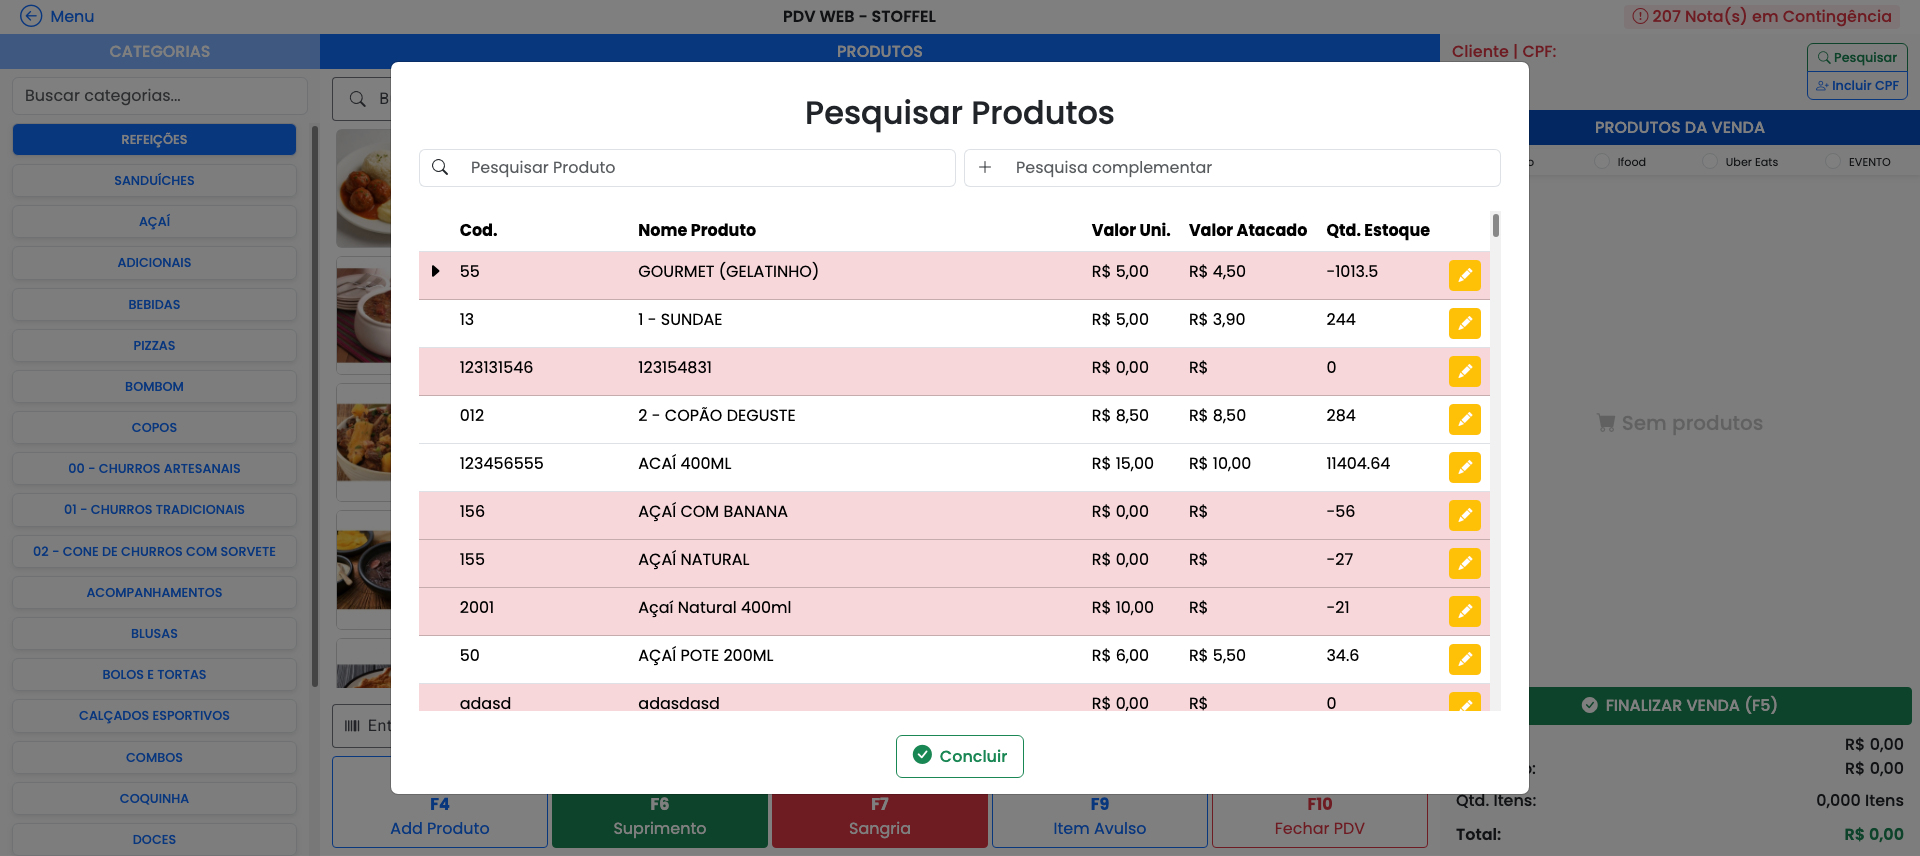This screenshot has height=856, width=1920.
Task: Edit the 1 - SUNDAE row pencil icon
Action: tap(1464, 323)
